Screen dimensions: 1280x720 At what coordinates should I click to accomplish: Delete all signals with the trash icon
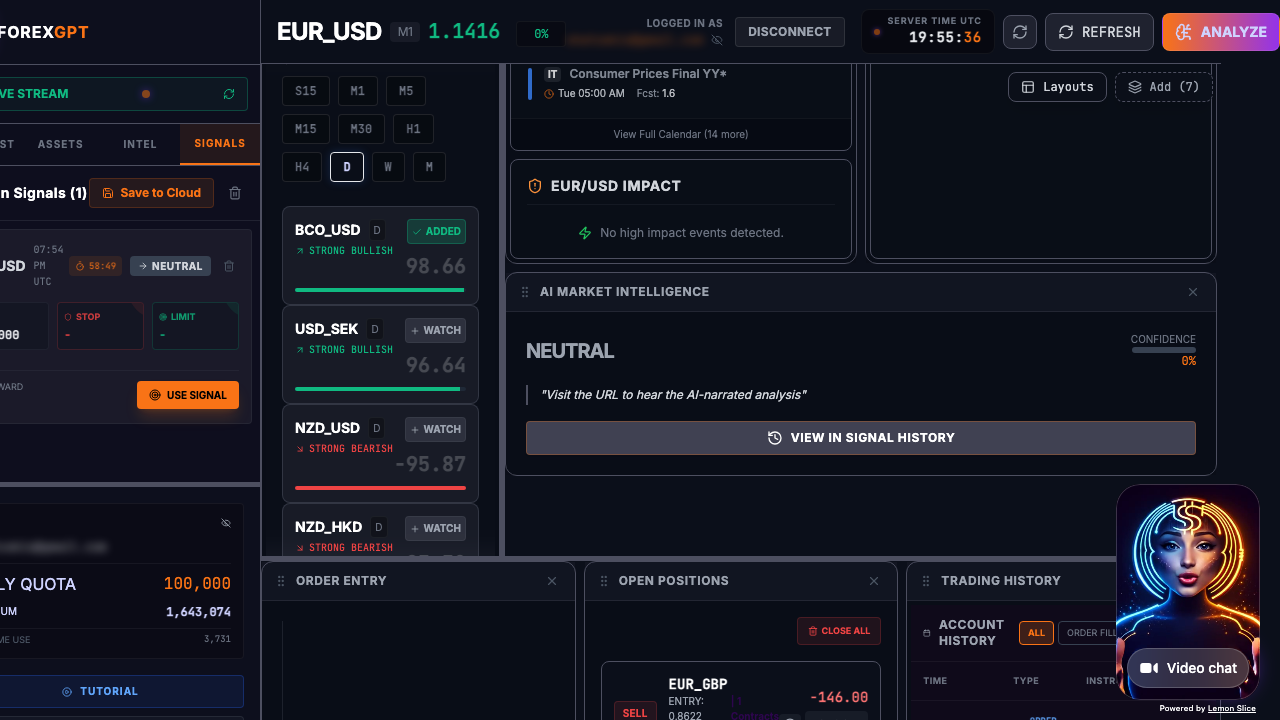[x=235, y=193]
